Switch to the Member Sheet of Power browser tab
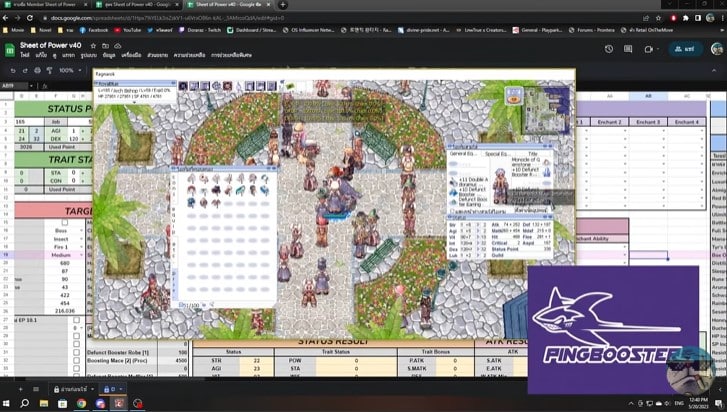 pos(45,5)
